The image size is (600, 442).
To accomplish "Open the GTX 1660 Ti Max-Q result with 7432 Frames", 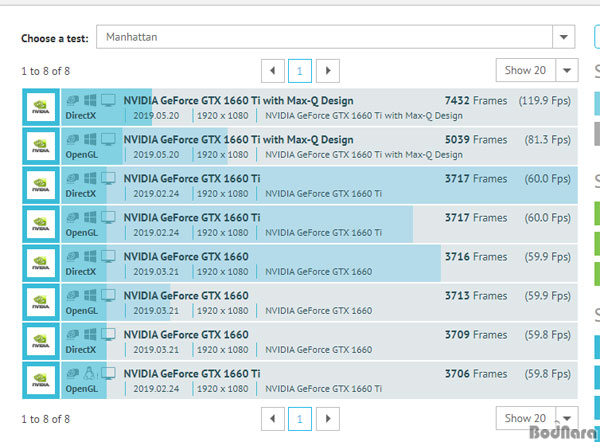I will 238,101.
